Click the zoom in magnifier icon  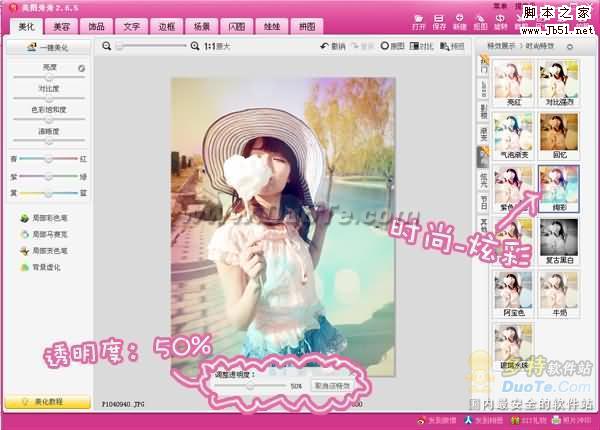pyautogui.click(x=195, y=46)
